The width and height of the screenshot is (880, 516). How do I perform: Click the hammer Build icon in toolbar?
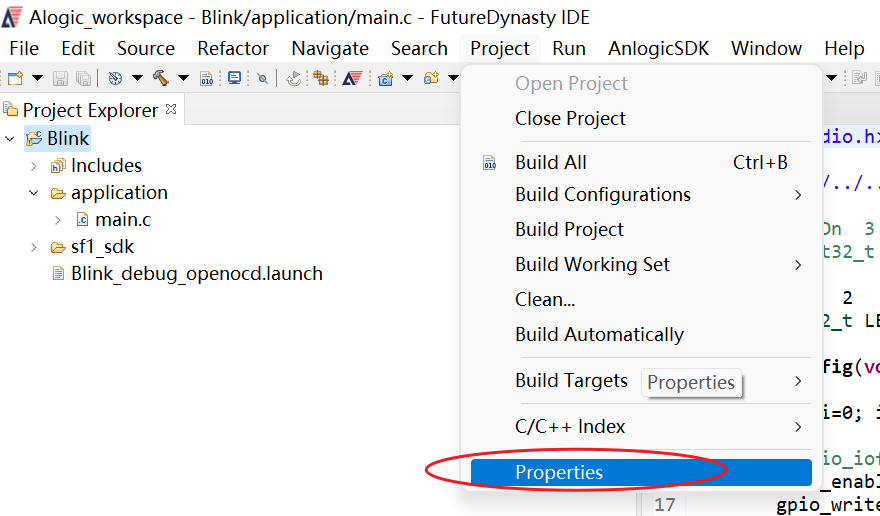(x=161, y=78)
